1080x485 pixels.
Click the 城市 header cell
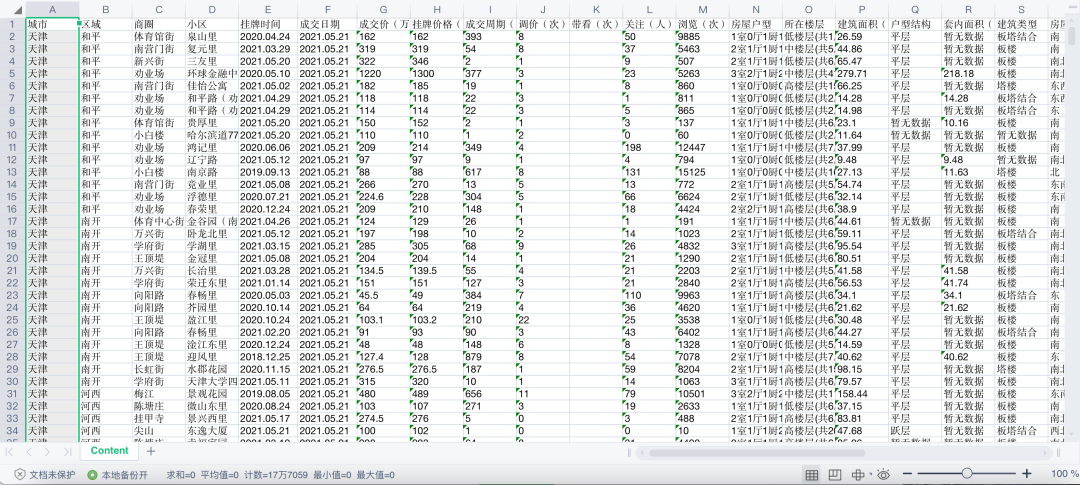(52, 24)
